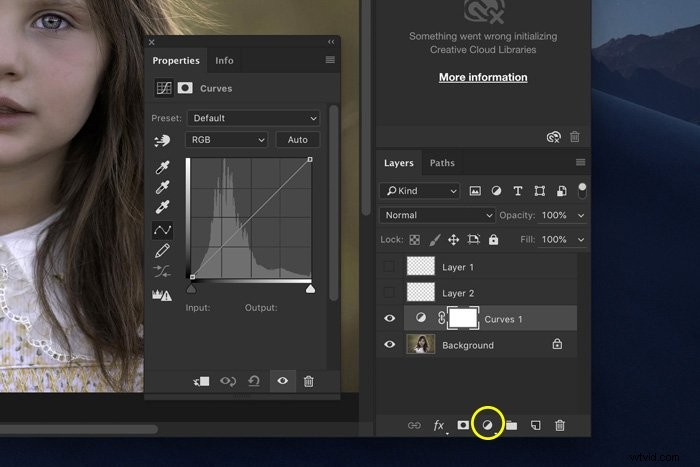Click the black point input slider

point(191,289)
